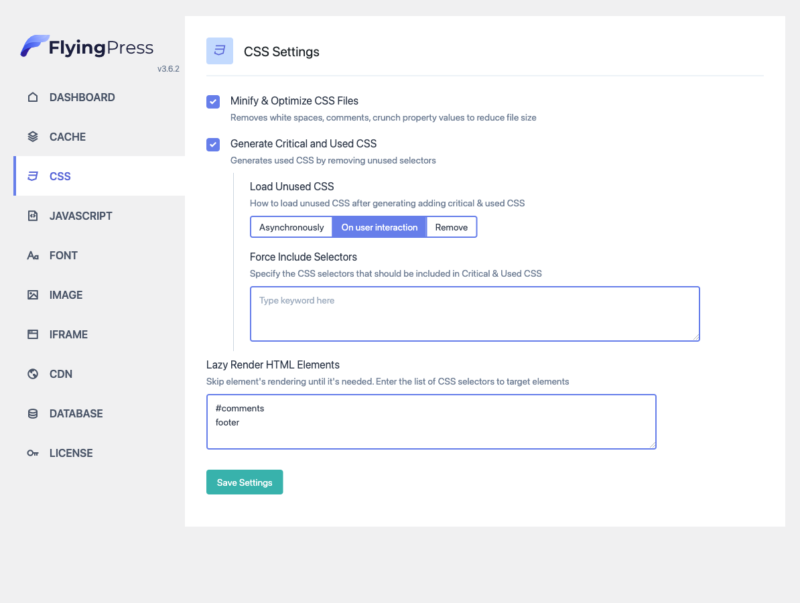This screenshot has width=800, height=603.
Task: Select Remove for loading unused CSS
Action: pos(451,226)
